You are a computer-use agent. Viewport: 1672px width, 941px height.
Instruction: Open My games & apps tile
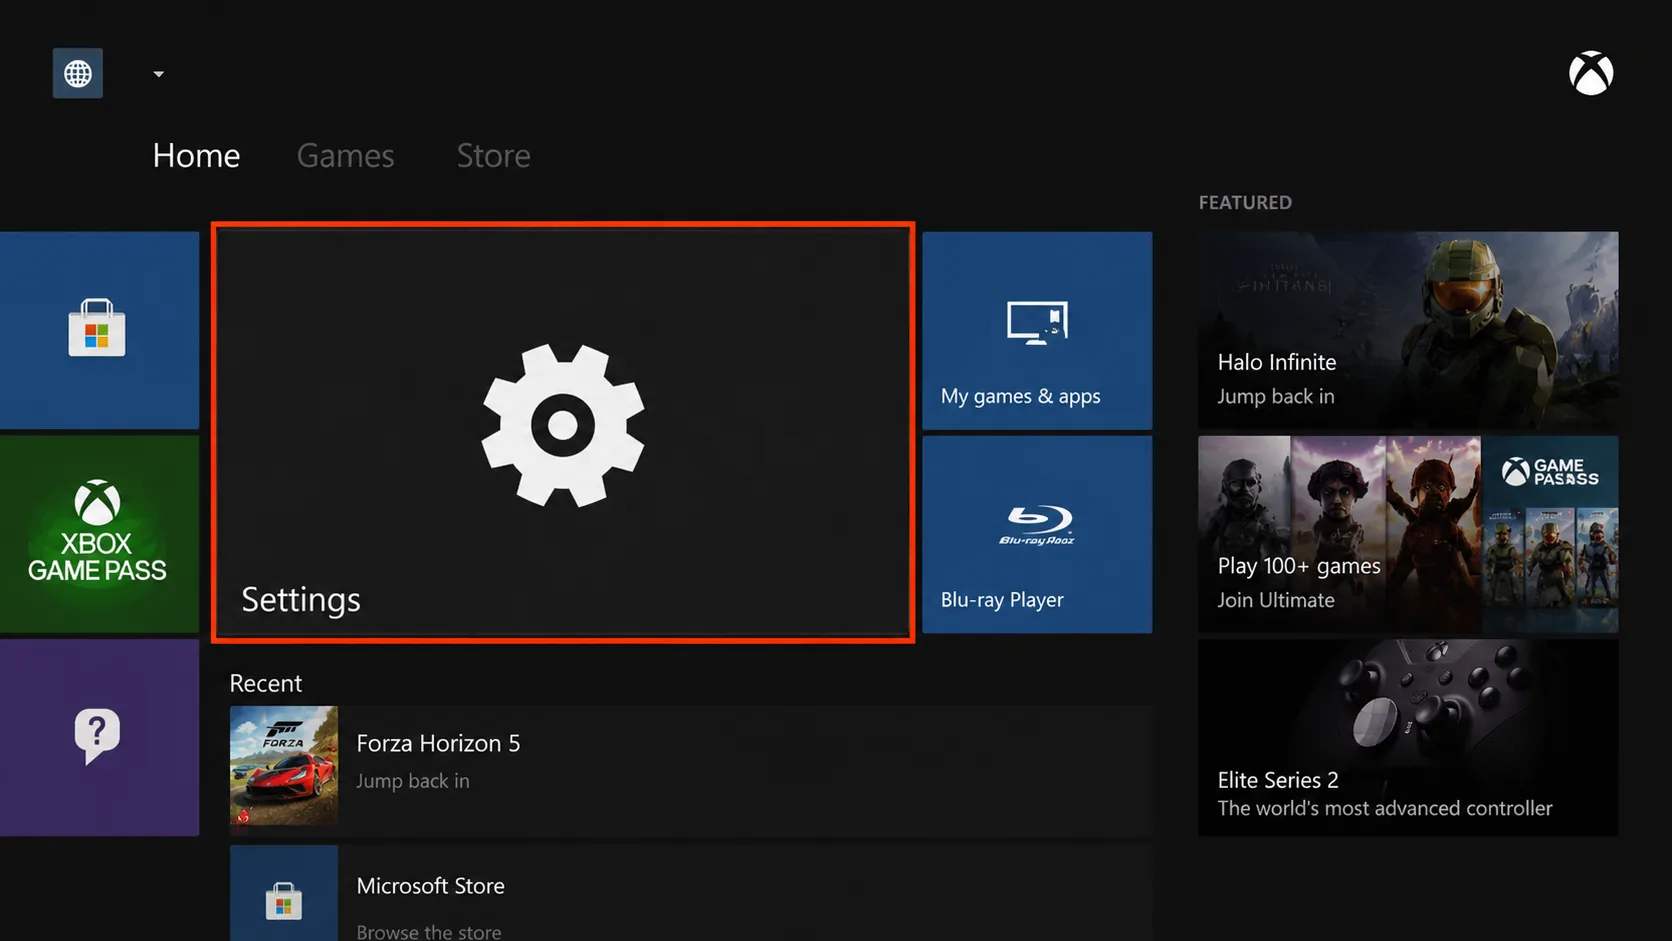(1037, 330)
